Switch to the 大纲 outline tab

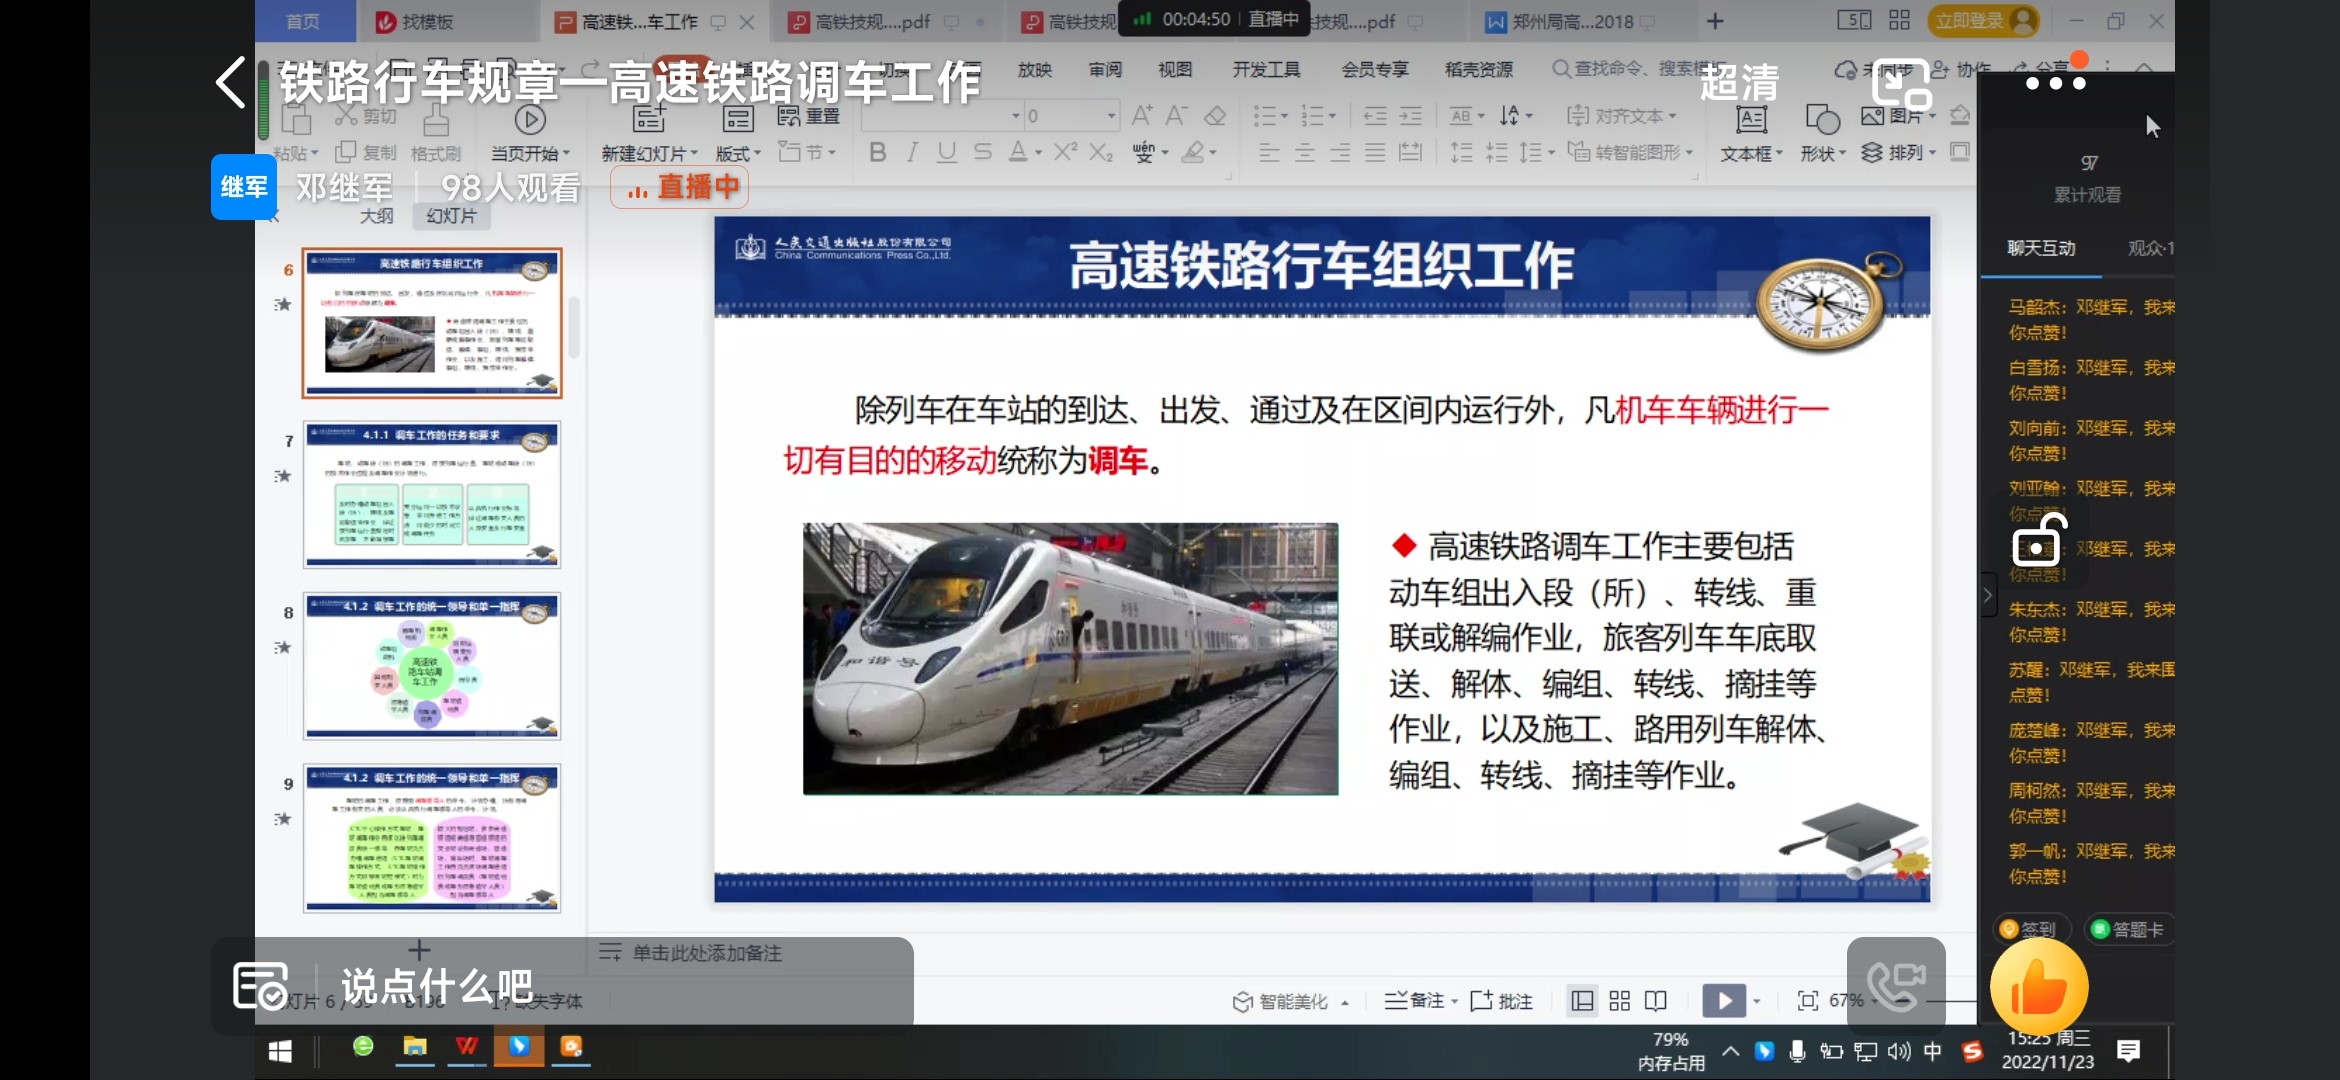click(376, 216)
